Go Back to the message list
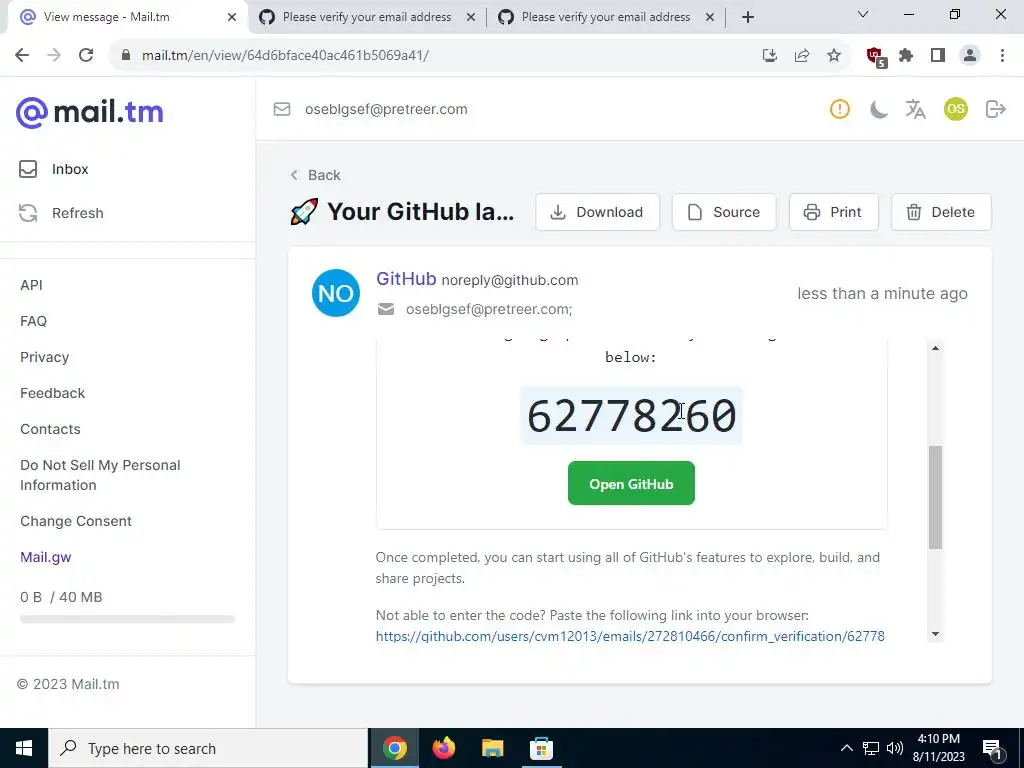This screenshot has height=768, width=1024. [x=315, y=175]
